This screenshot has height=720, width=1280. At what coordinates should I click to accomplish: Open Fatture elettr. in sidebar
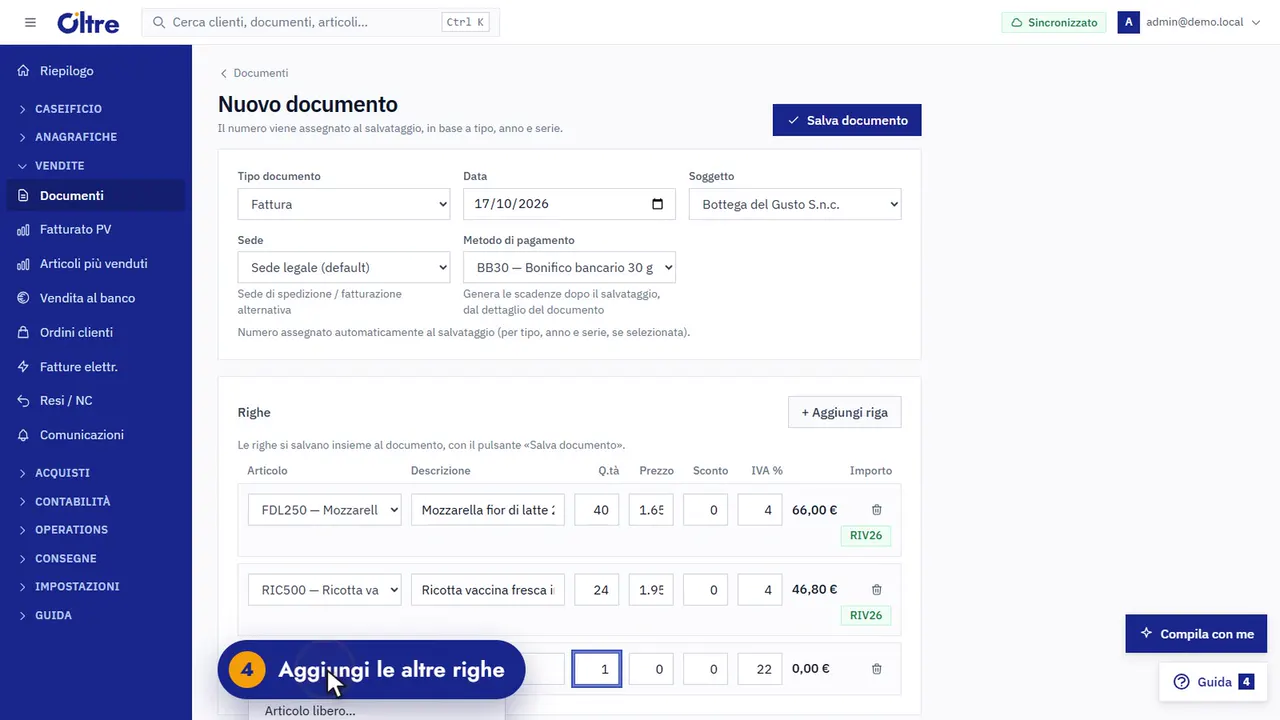point(96,367)
